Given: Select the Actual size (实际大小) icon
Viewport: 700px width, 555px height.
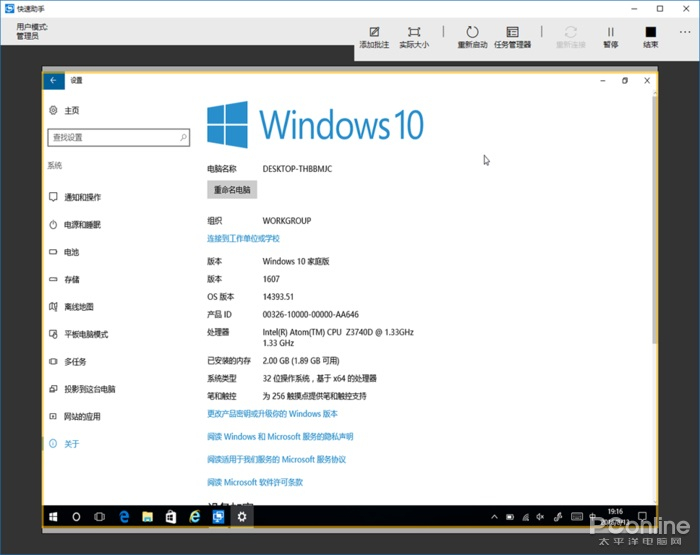Looking at the screenshot, I should [414, 36].
